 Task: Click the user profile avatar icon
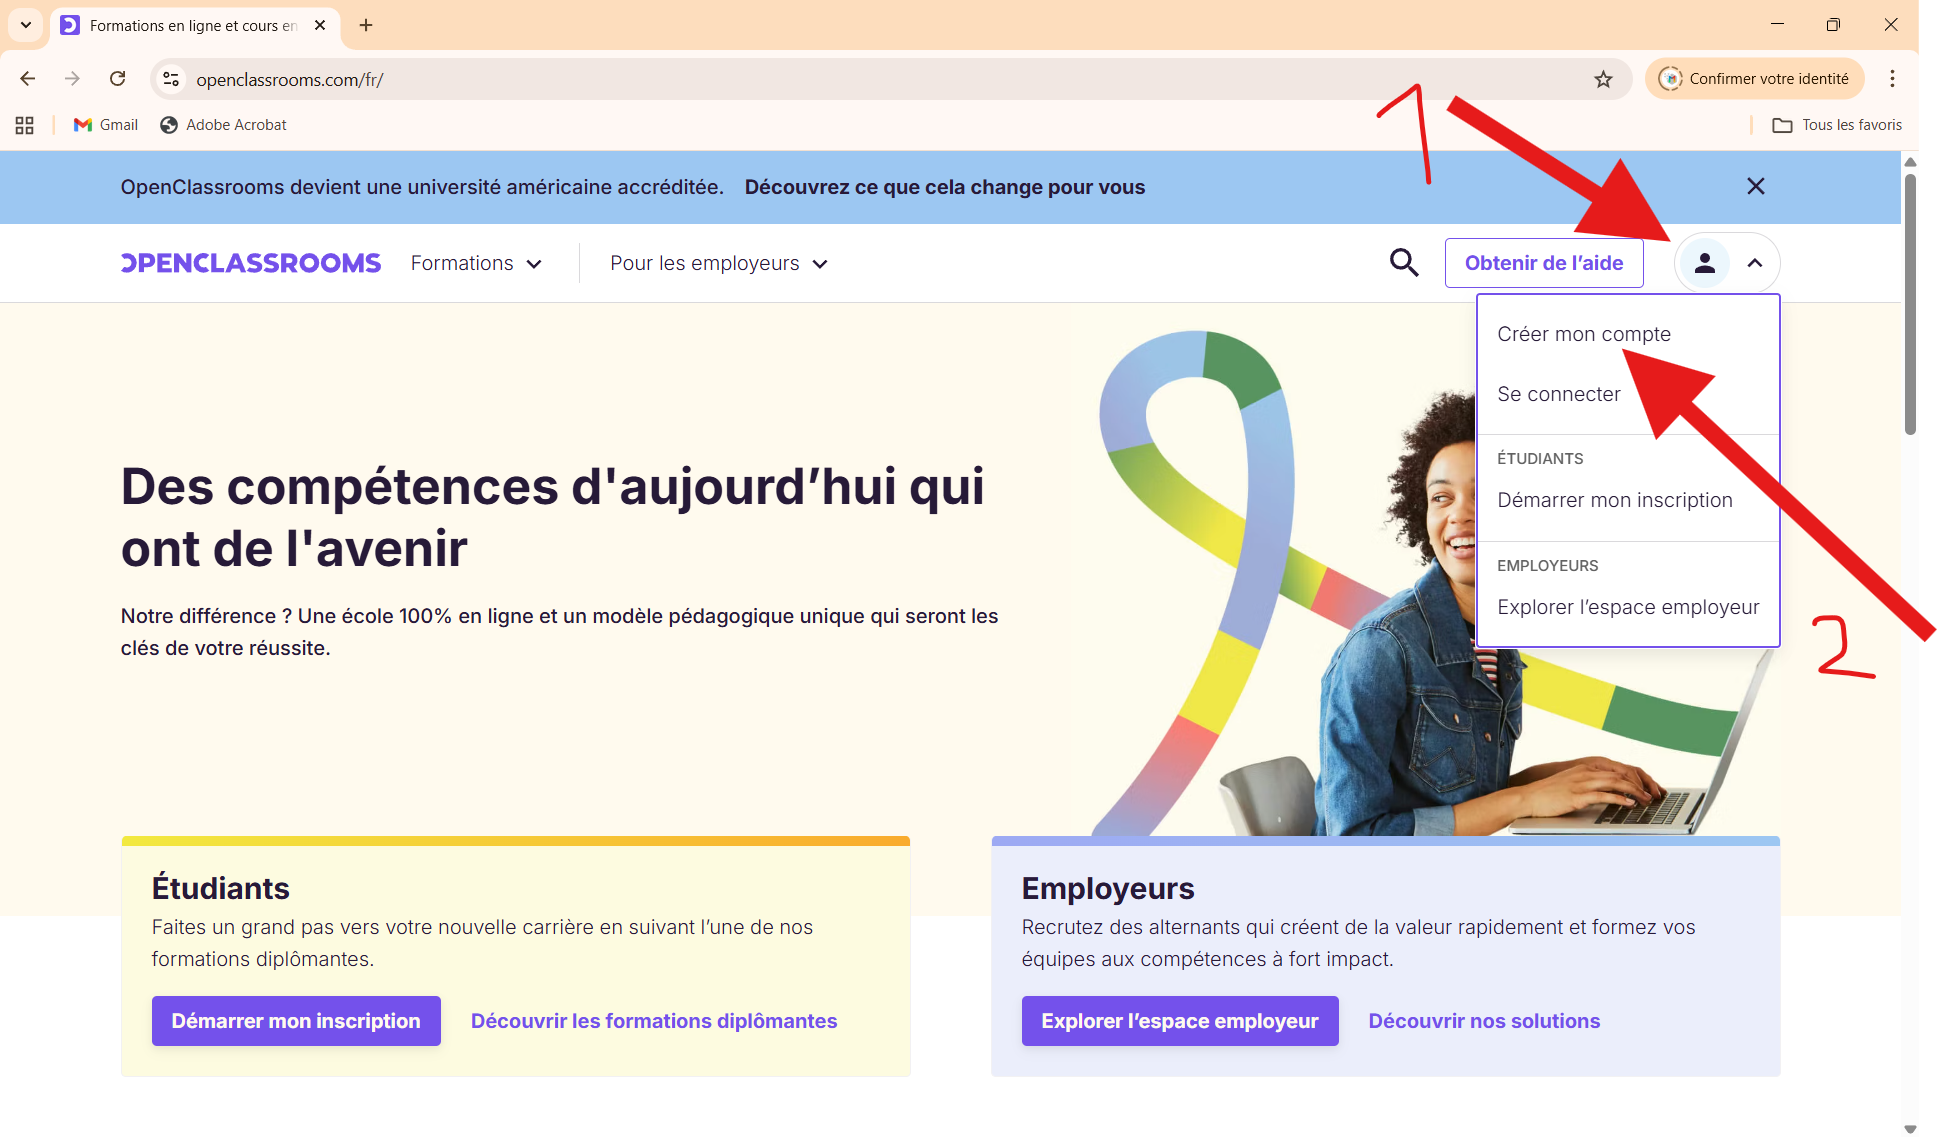tap(1705, 263)
